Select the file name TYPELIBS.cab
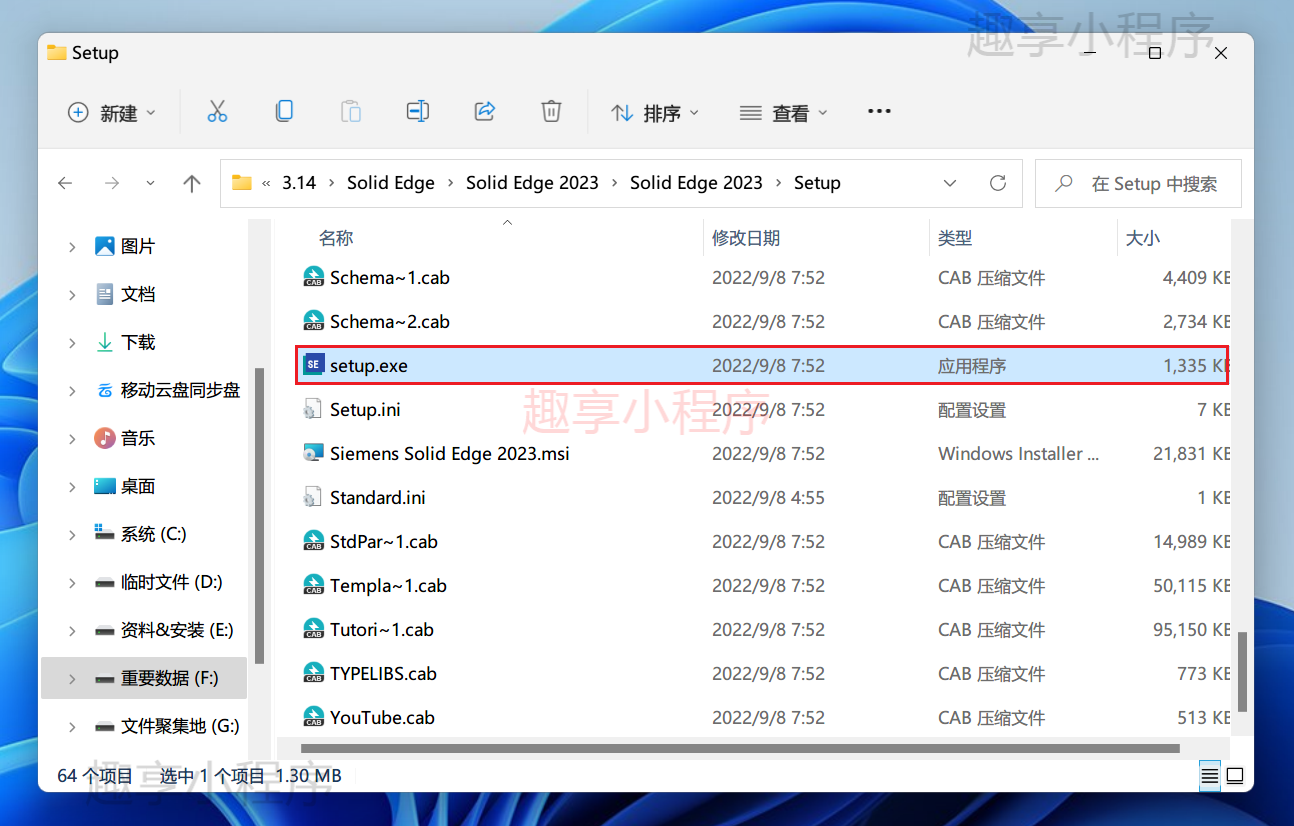1294x826 pixels. tap(384, 674)
